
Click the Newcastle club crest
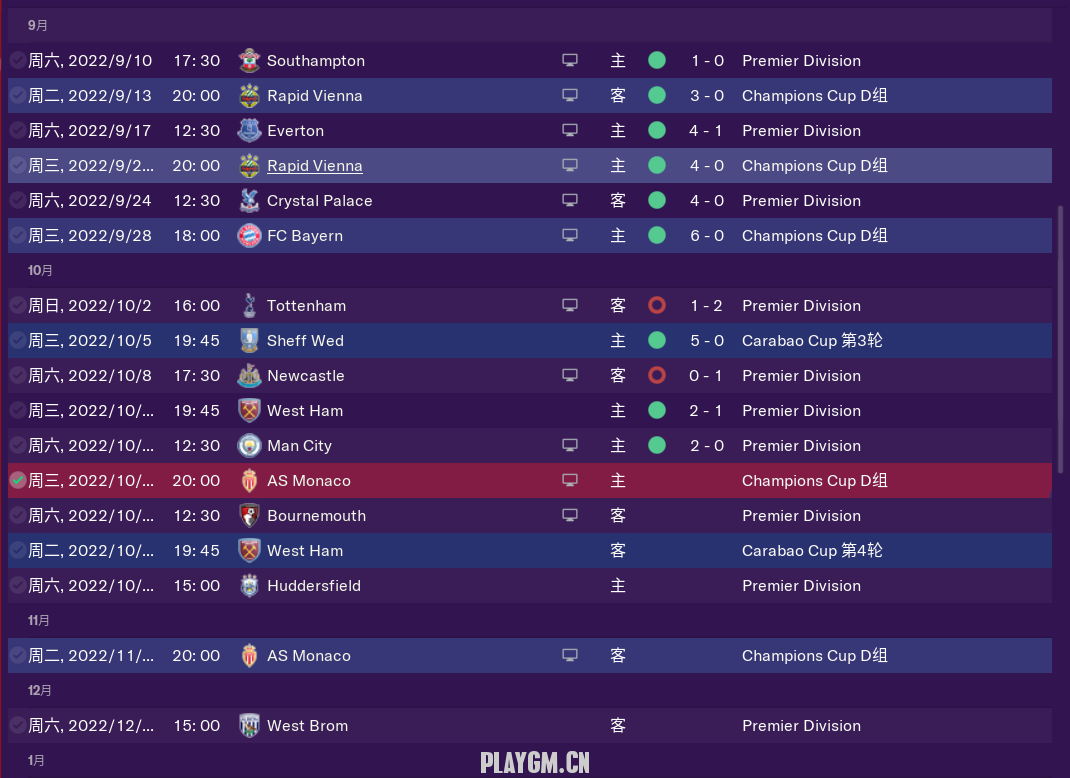[x=249, y=376]
